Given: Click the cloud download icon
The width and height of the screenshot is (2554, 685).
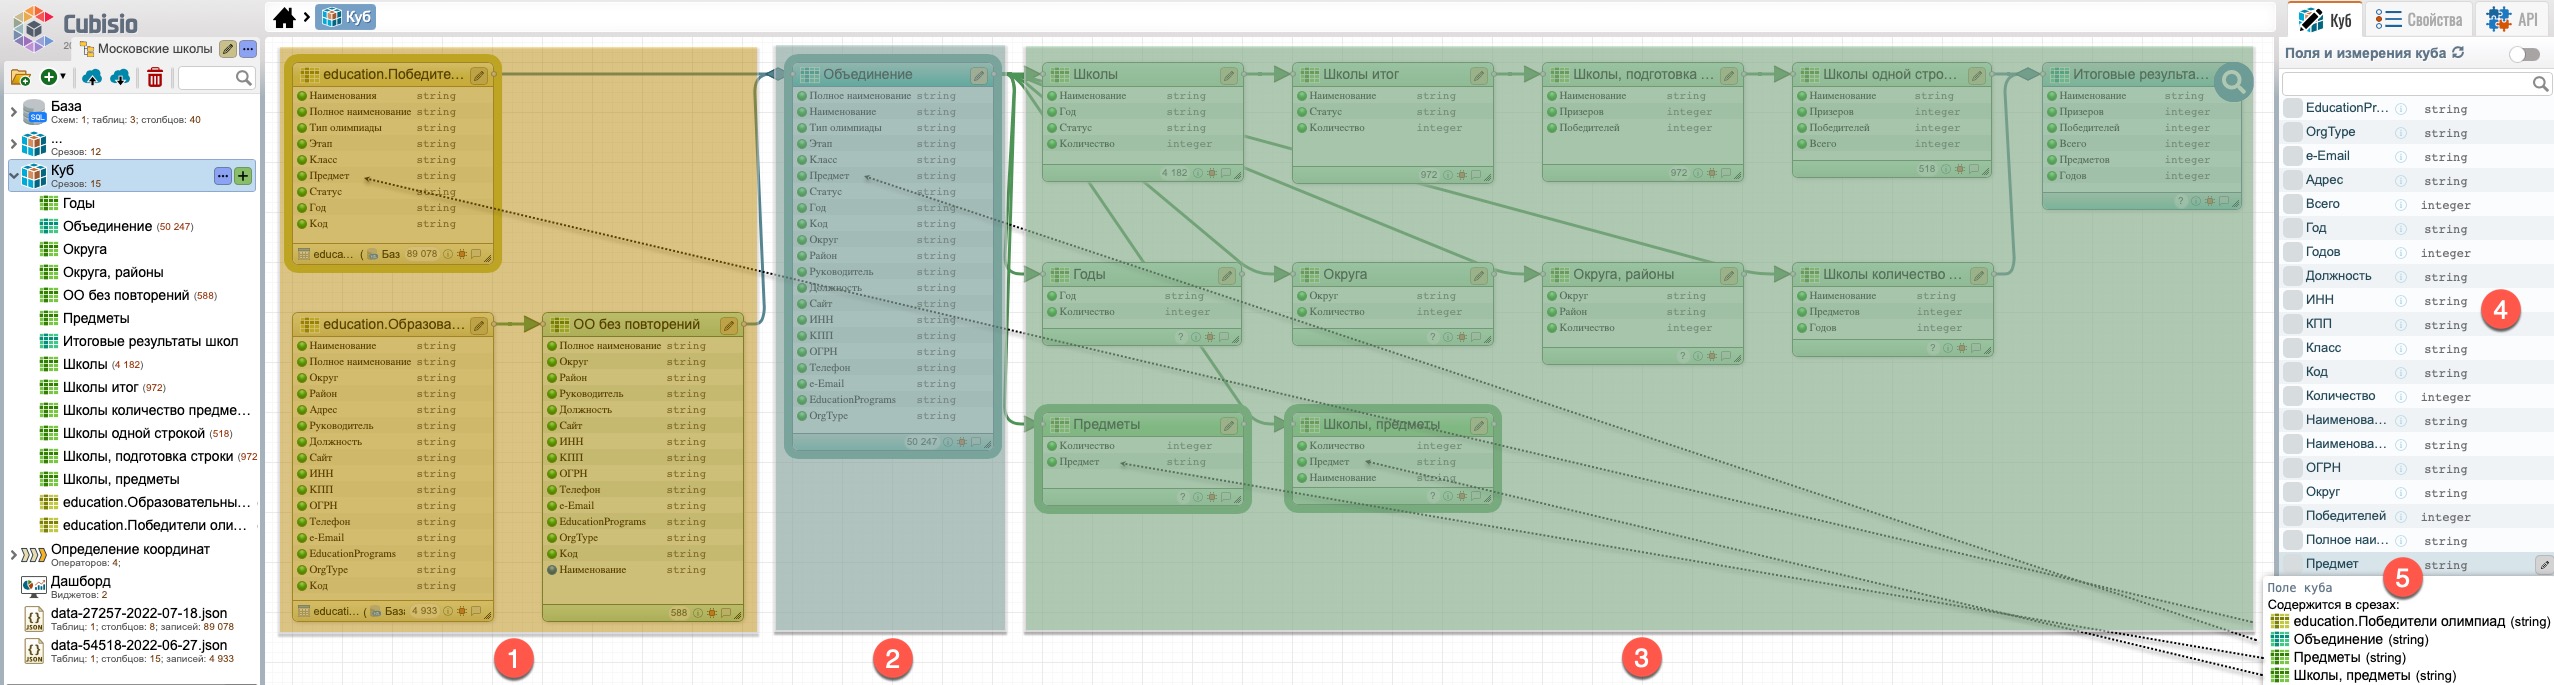Looking at the screenshot, I should pyautogui.click(x=120, y=77).
